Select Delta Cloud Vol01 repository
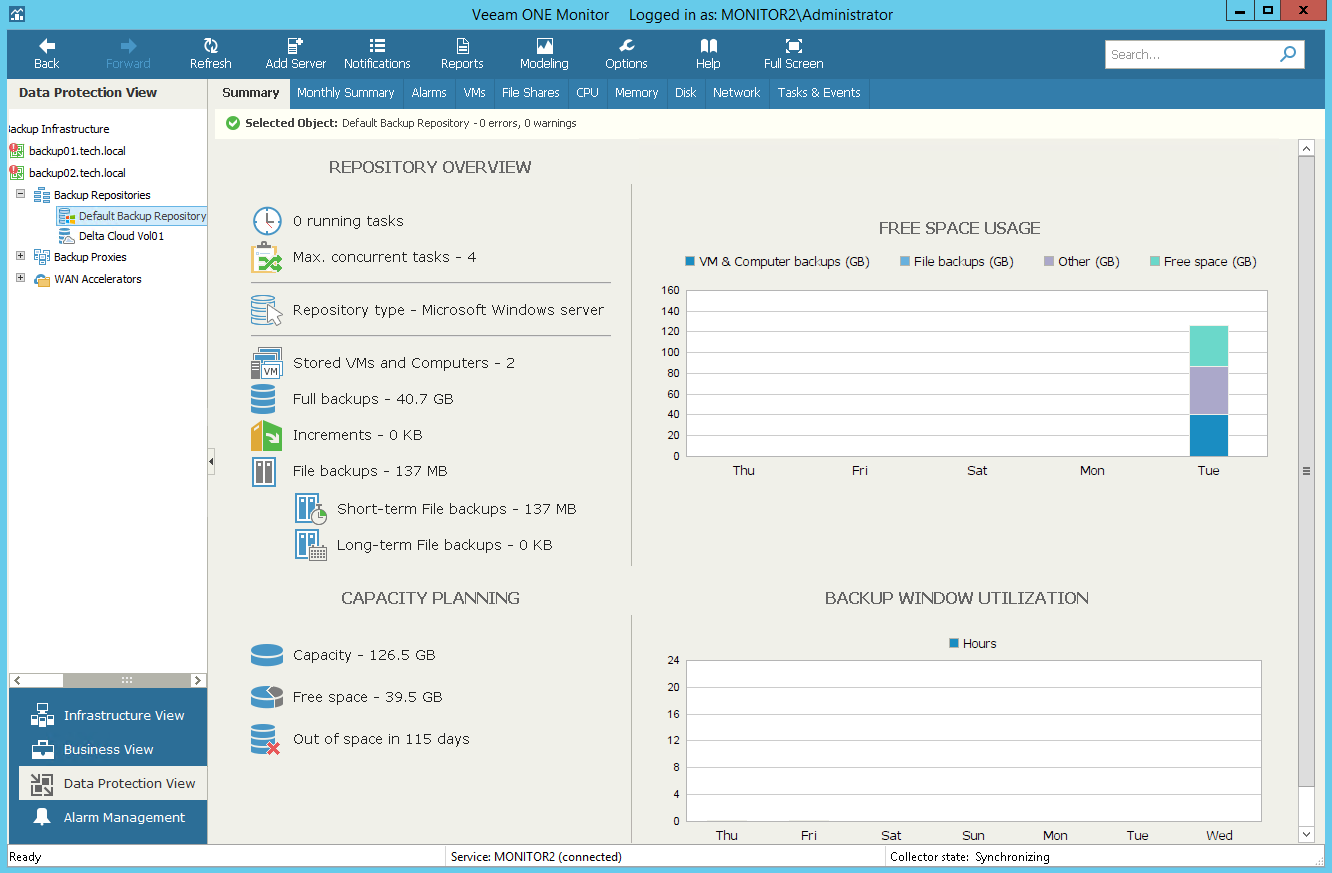This screenshot has width=1332, height=873. (121, 236)
